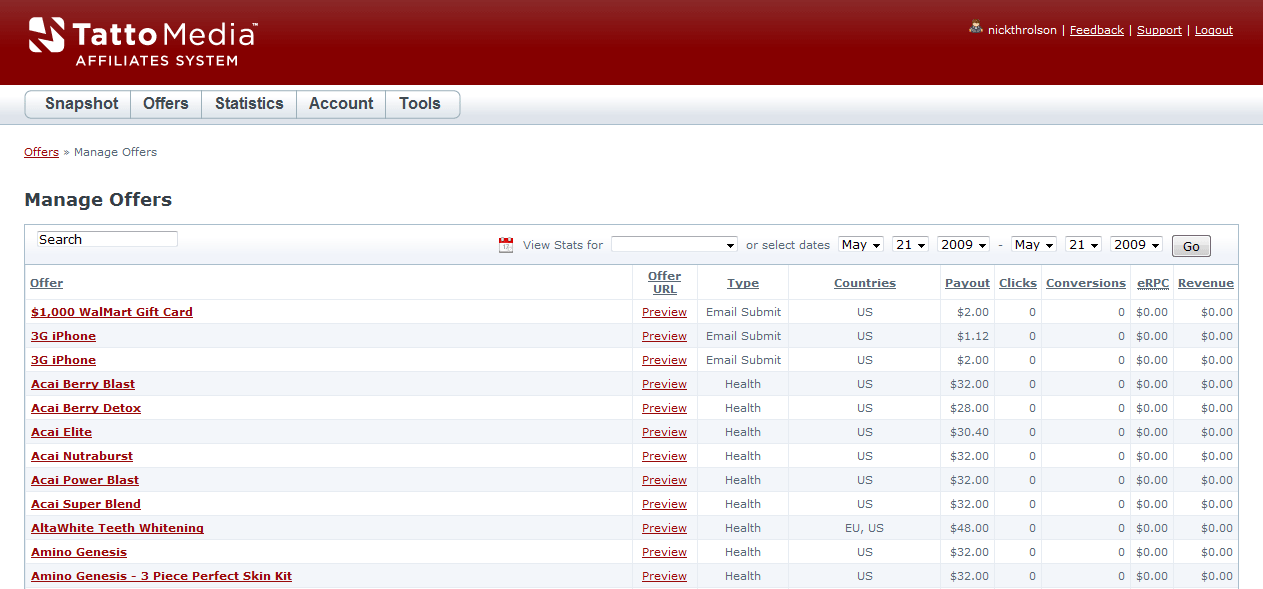The width and height of the screenshot is (1263, 589).
Task: Open the Support link
Action: click(1159, 30)
